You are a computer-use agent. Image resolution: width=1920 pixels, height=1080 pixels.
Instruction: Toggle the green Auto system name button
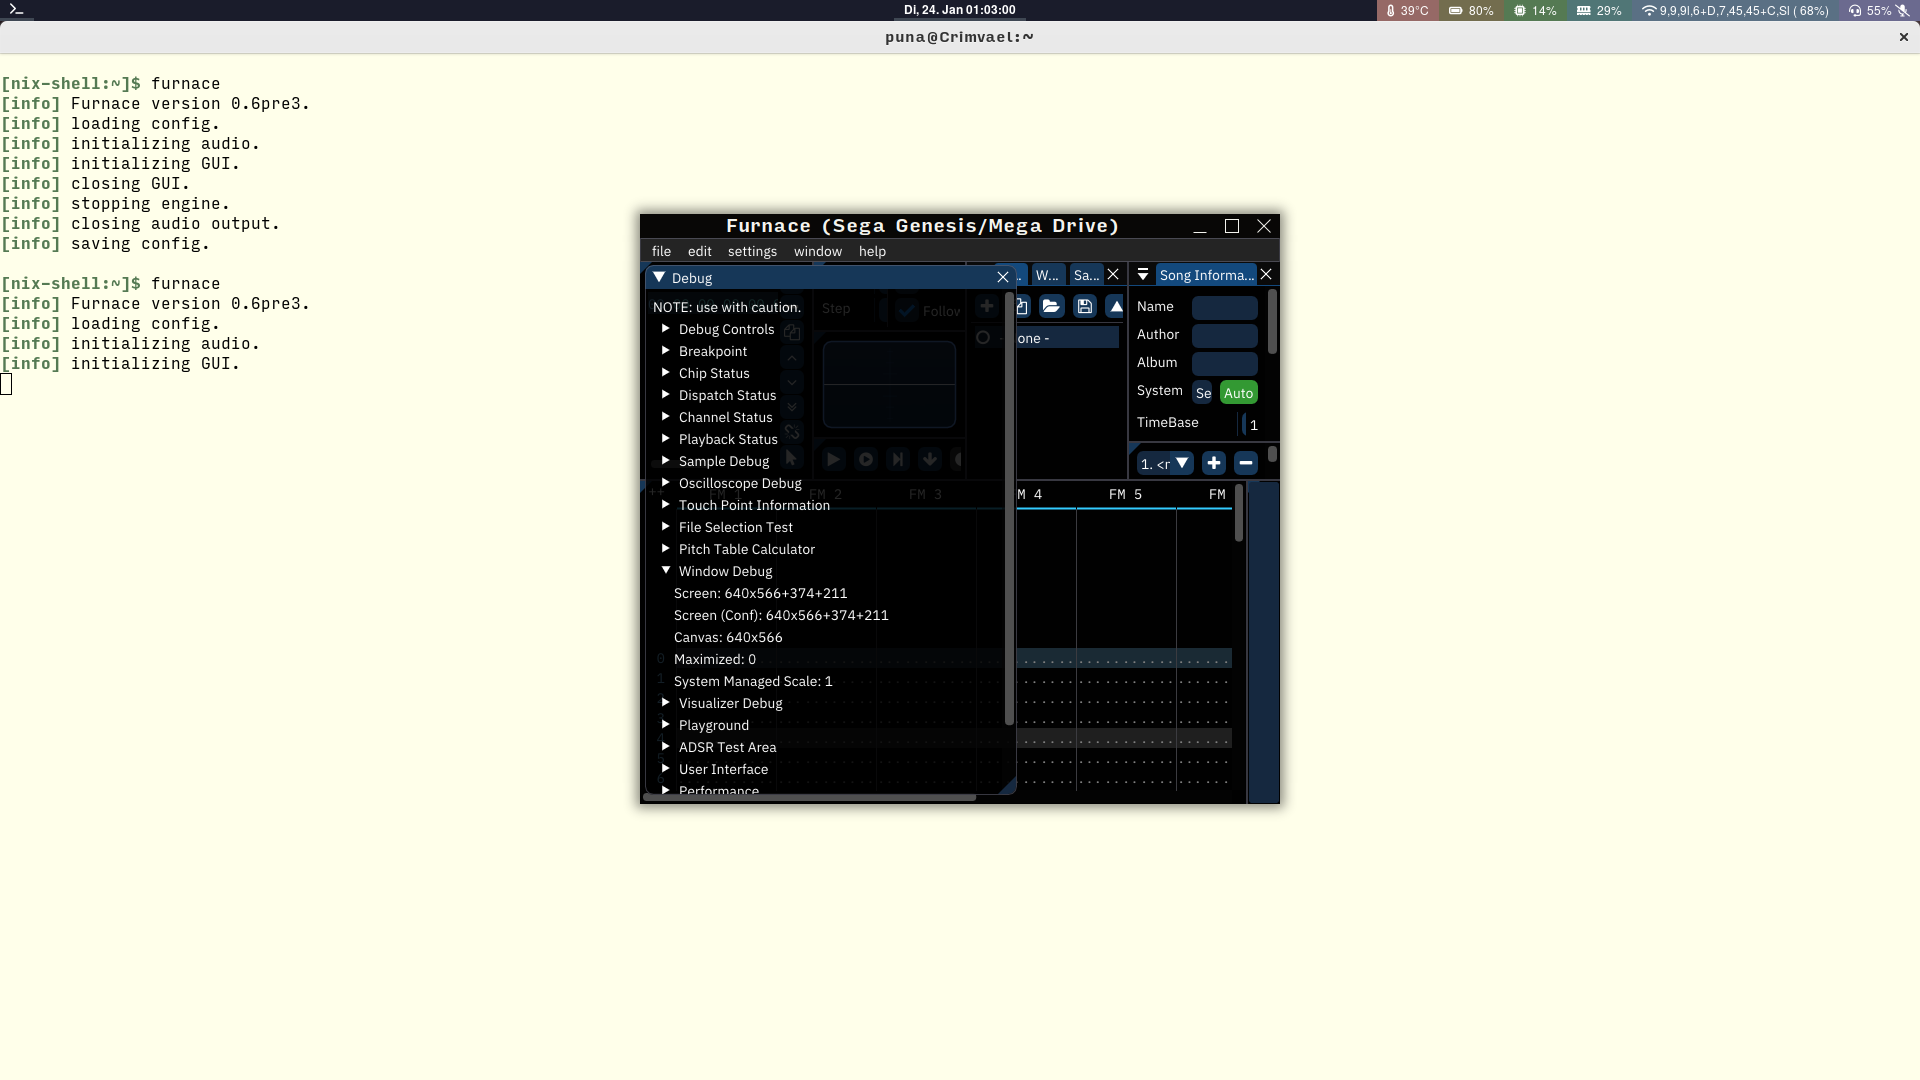coord(1238,393)
